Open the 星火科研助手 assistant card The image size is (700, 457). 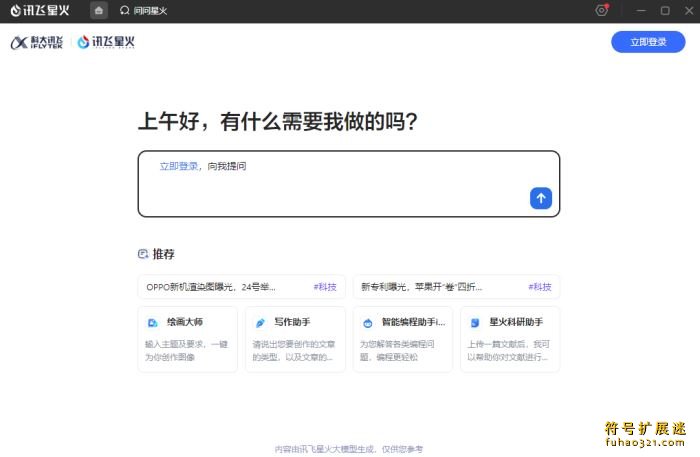click(x=510, y=339)
